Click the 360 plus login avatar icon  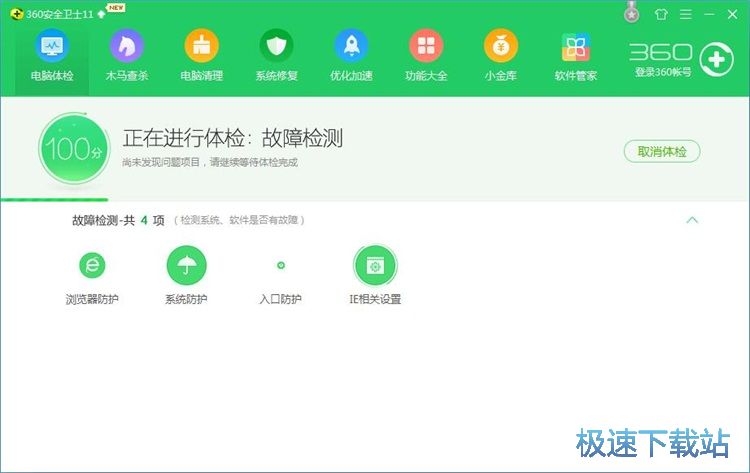click(716, 60)
